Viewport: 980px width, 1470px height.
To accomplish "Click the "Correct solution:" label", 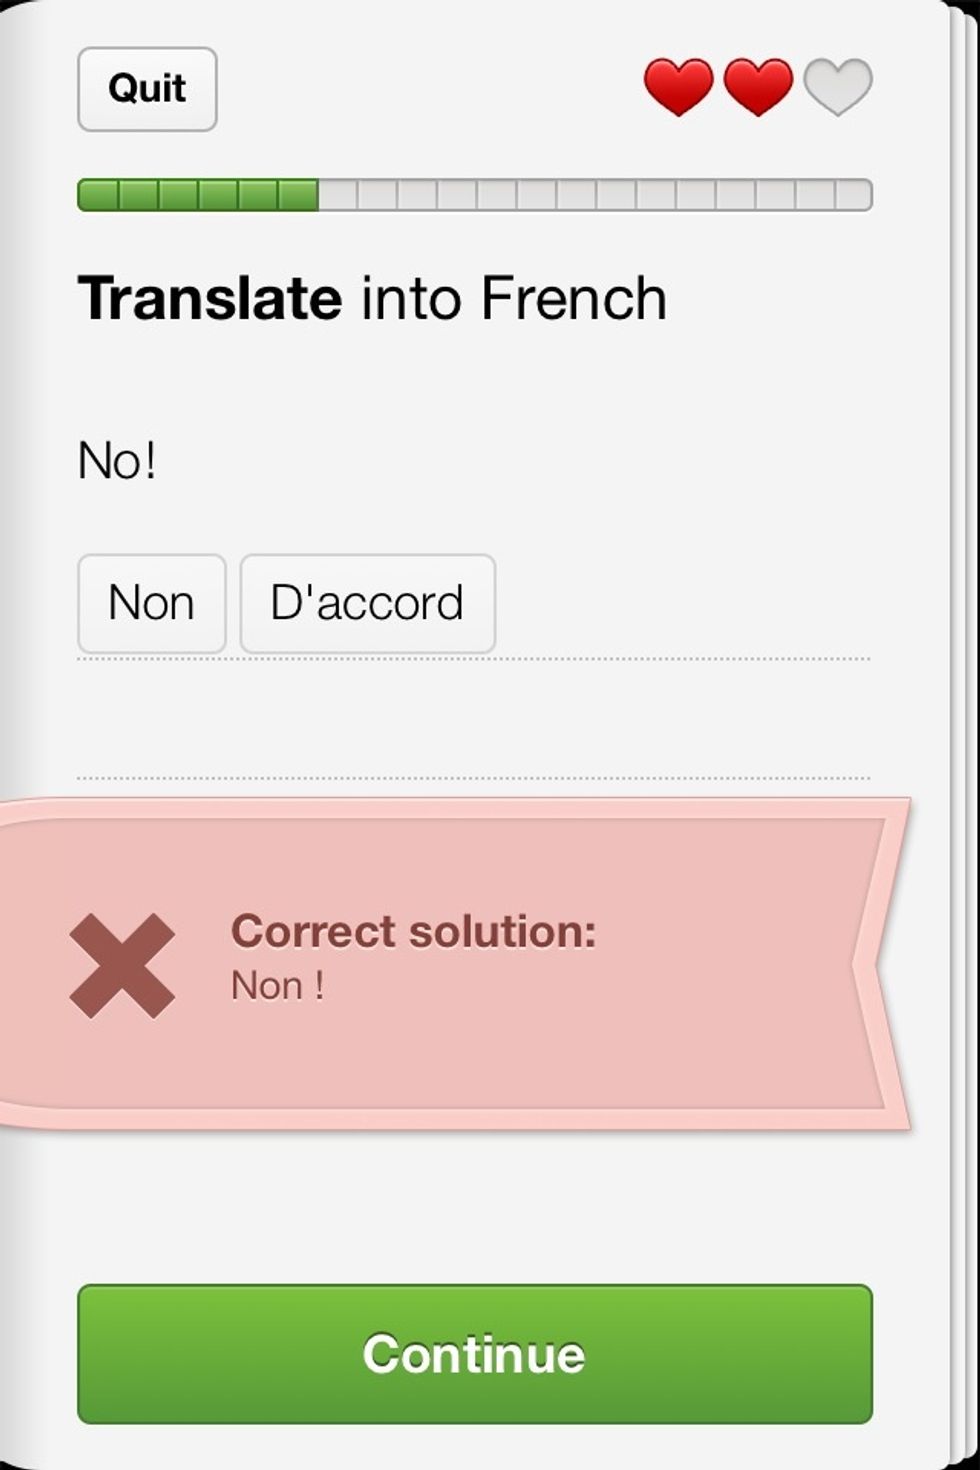I will tap(413, 931).
